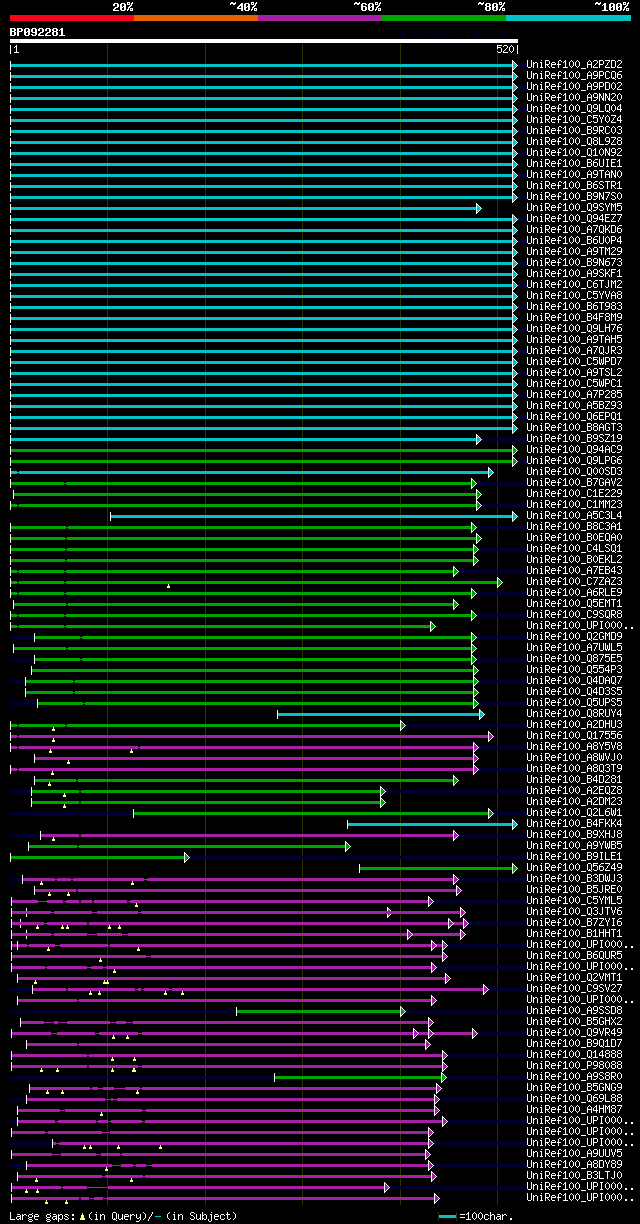Click the alignment bar for UniRef100_Q9SYM5
Screen dimensions: 640x1224
click(x=246, y=208)
